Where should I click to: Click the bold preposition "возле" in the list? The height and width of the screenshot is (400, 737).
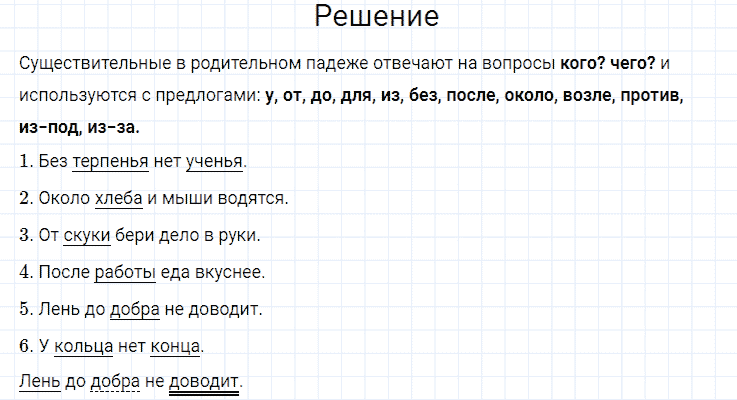pyautogui.click(x=584, y=96)
